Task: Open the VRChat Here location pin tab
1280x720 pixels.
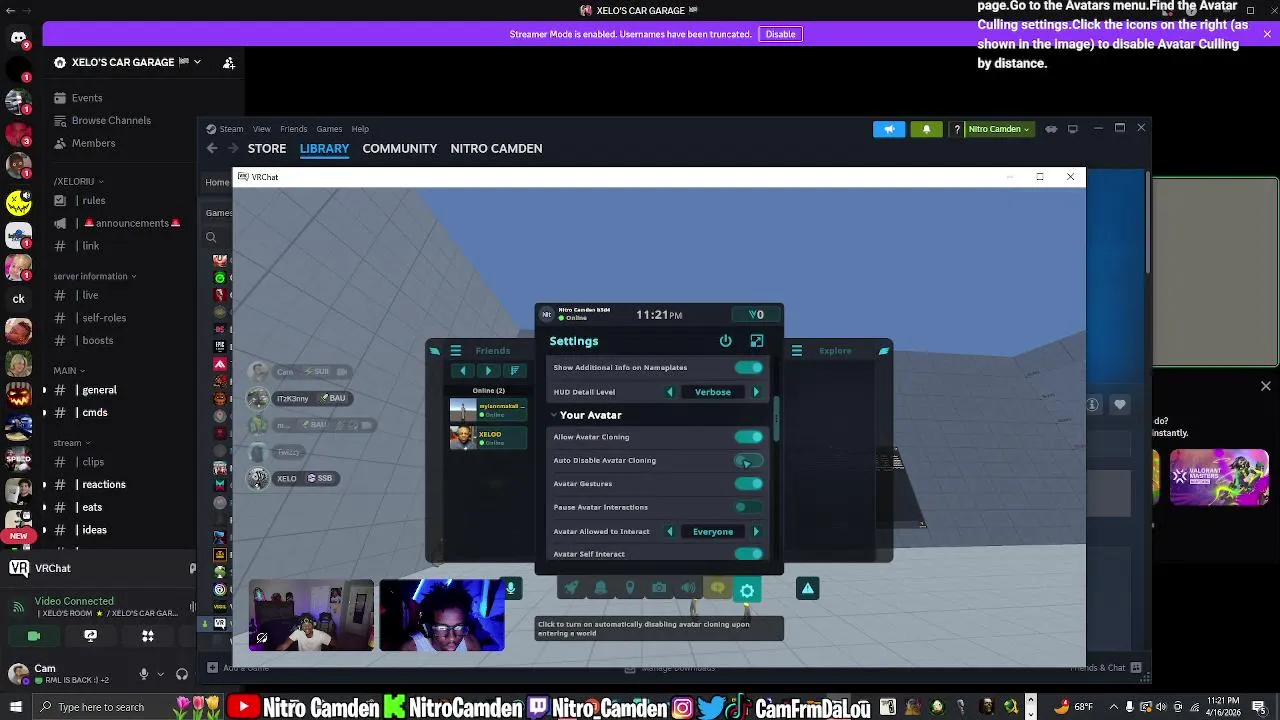Action: pos(630,588)
